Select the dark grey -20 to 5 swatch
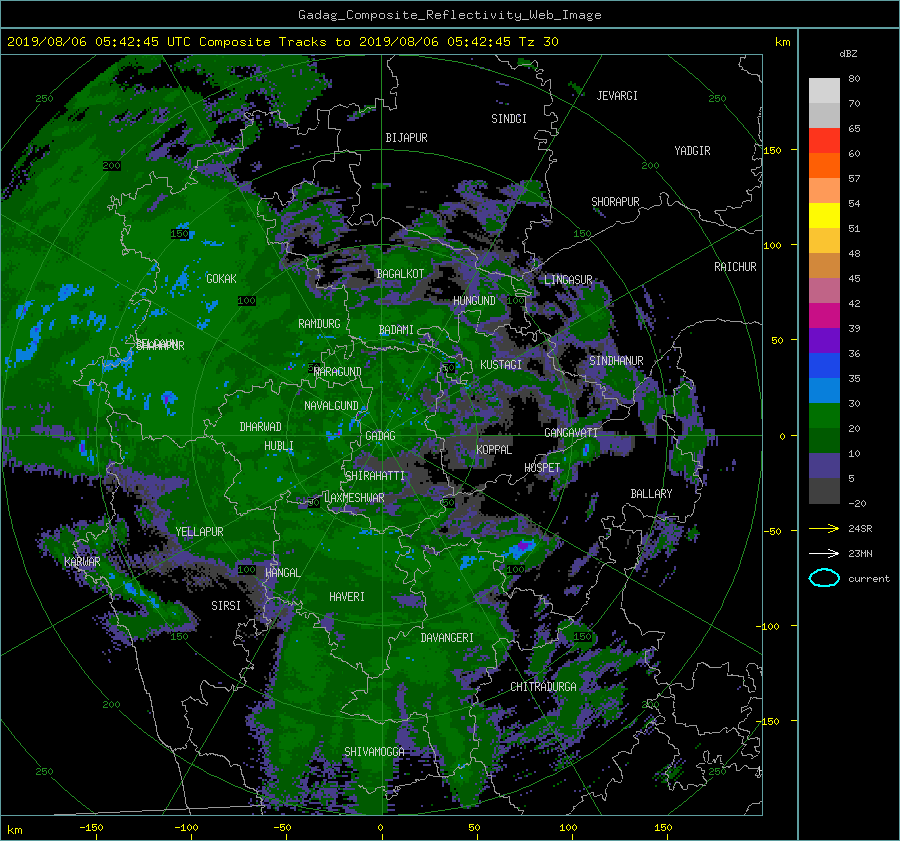The width and height of the screenshot is (900, 841). coord(824,491)
